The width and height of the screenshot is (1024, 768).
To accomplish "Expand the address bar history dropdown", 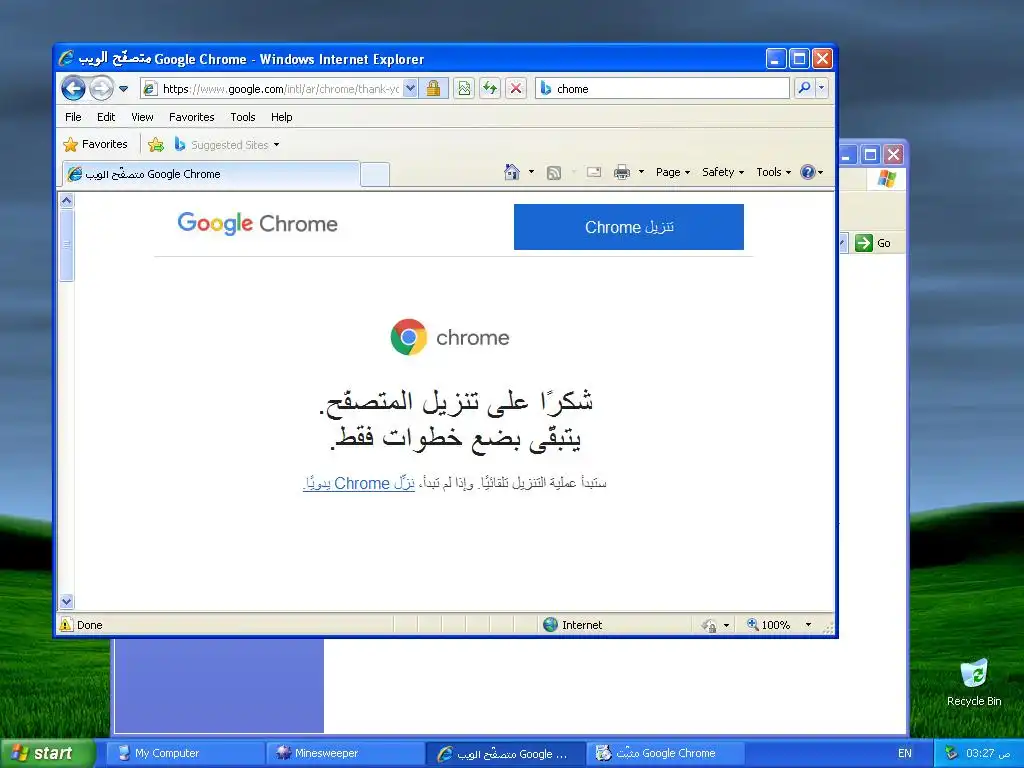I will coord(410,89).
